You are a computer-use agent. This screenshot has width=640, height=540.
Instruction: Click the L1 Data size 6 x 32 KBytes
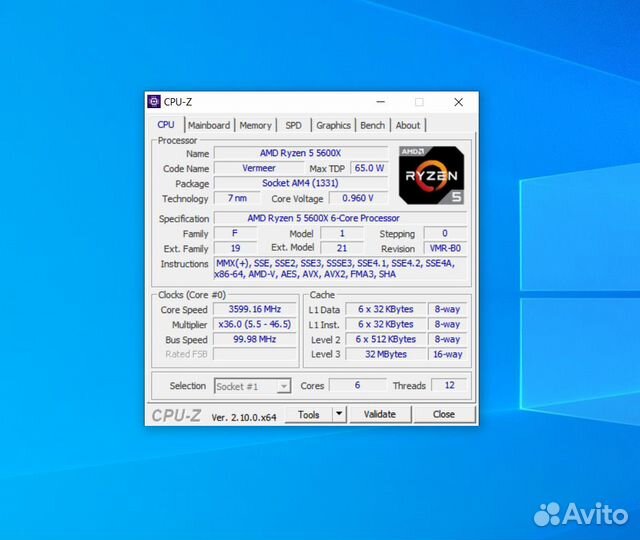click(x=386, y=309)
